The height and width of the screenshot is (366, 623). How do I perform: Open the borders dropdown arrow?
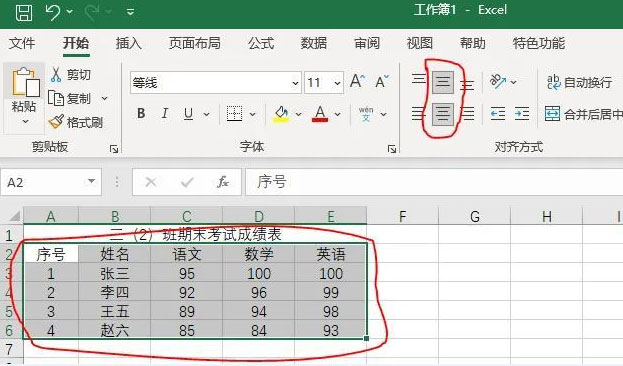point(252,115)
